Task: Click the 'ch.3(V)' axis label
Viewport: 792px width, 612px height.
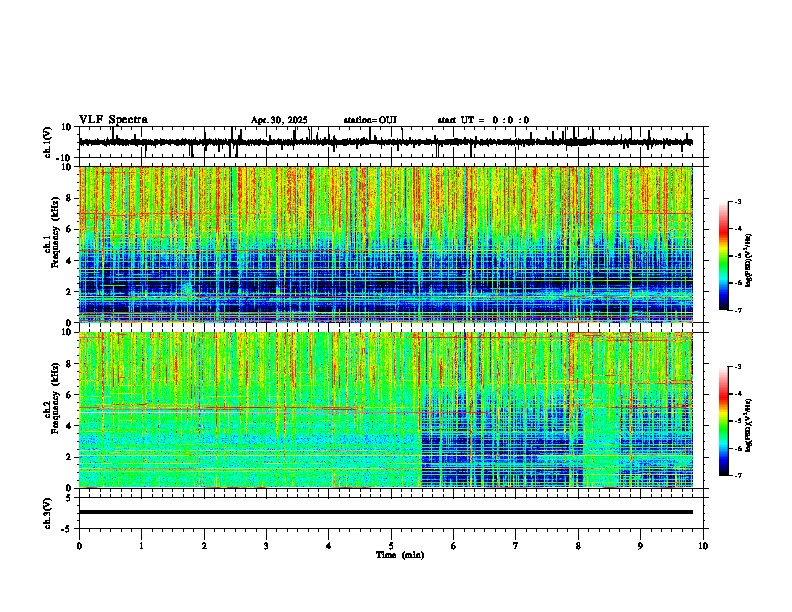Action: tap(48, 513)
